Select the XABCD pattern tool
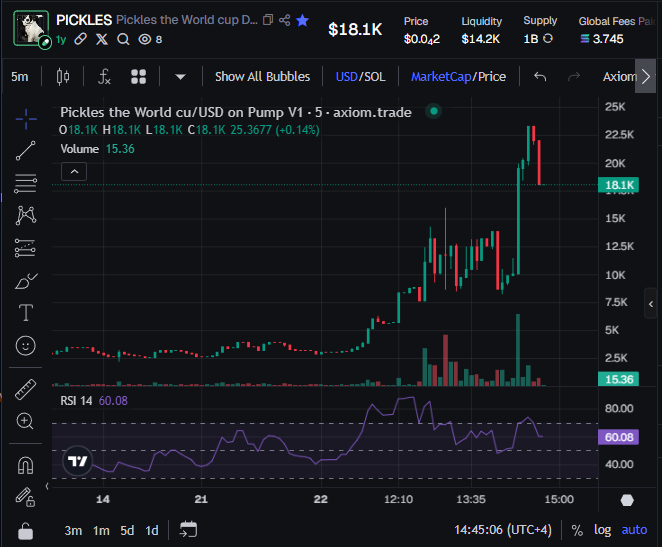The width and height of the screenshot is (662, 547). click(x=26, y=215)
